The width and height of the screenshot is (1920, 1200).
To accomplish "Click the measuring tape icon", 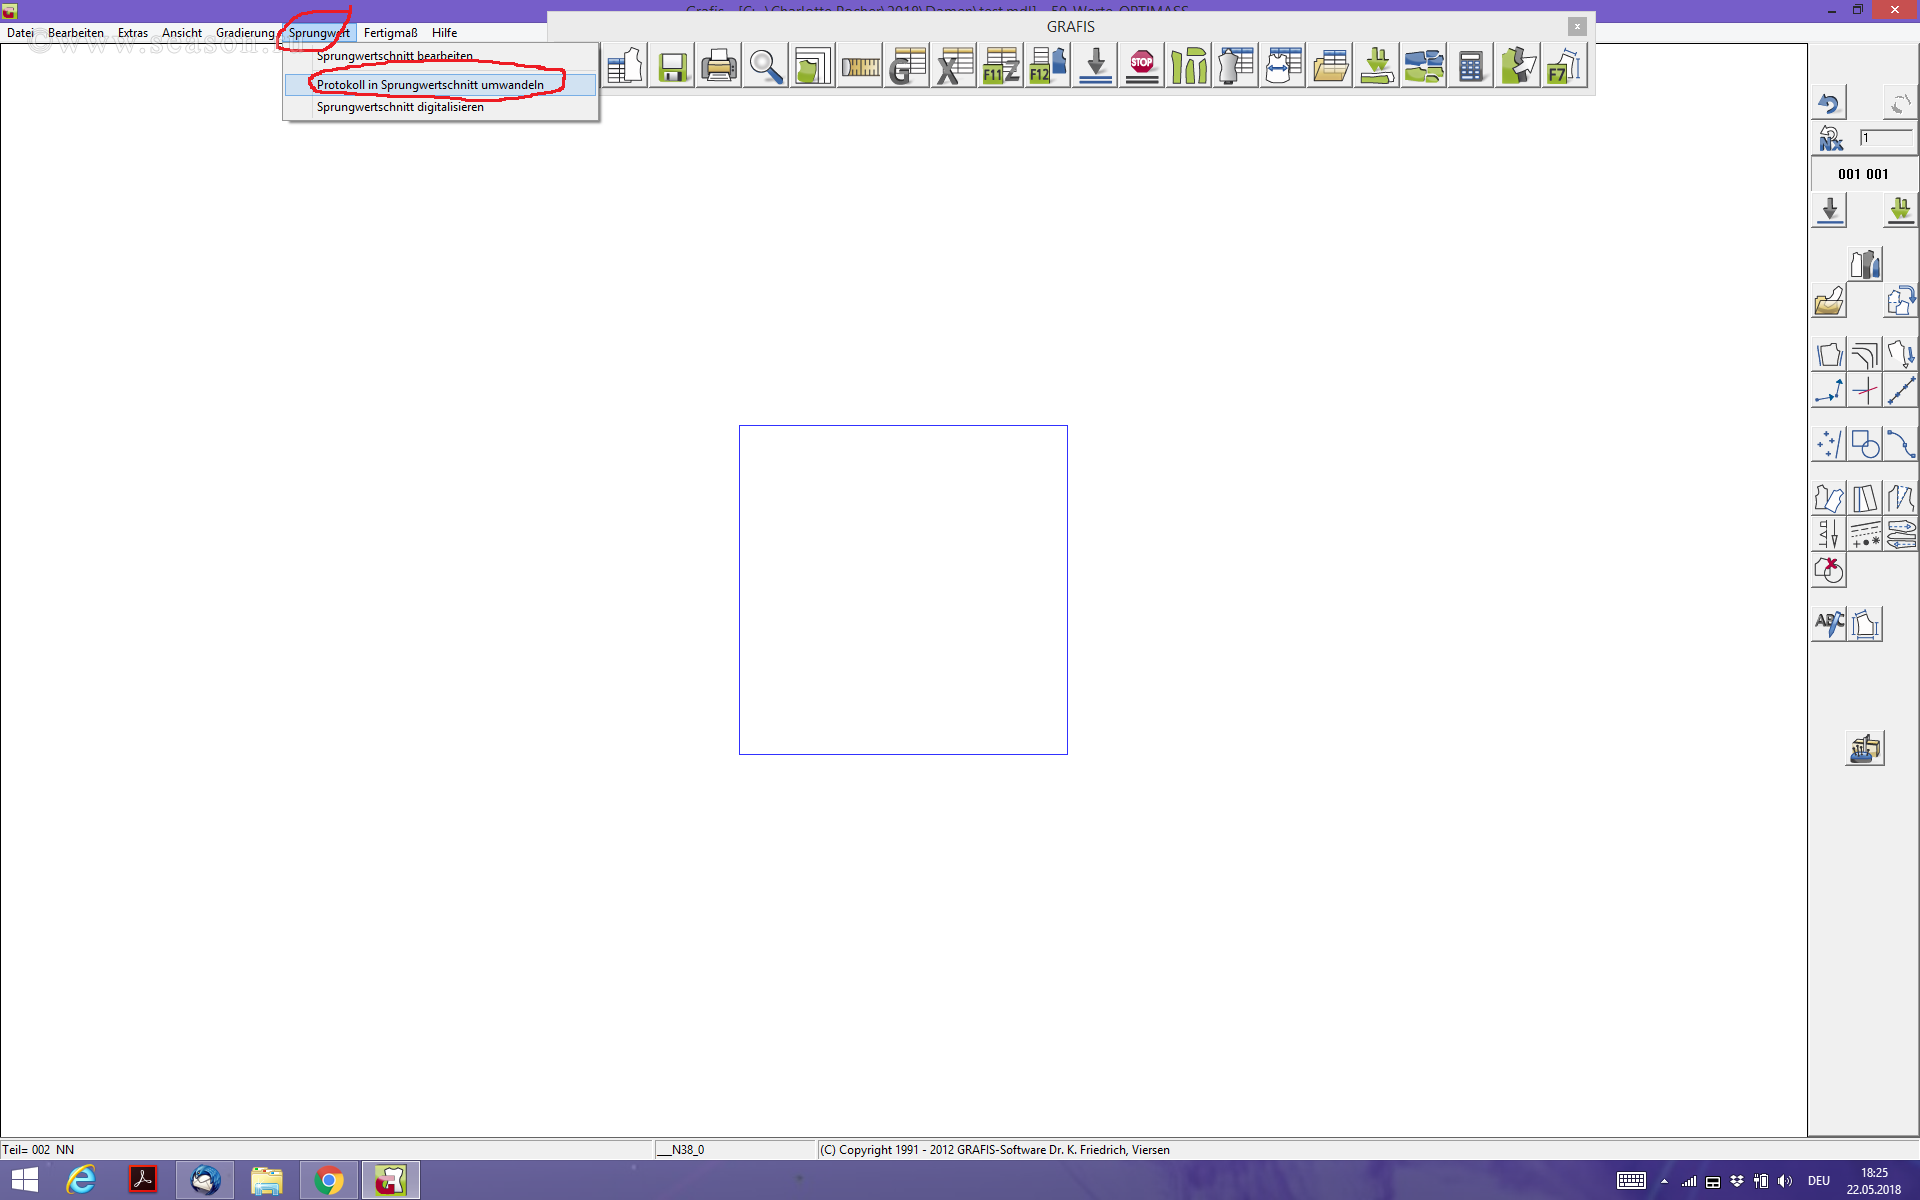I will [859, 67].
